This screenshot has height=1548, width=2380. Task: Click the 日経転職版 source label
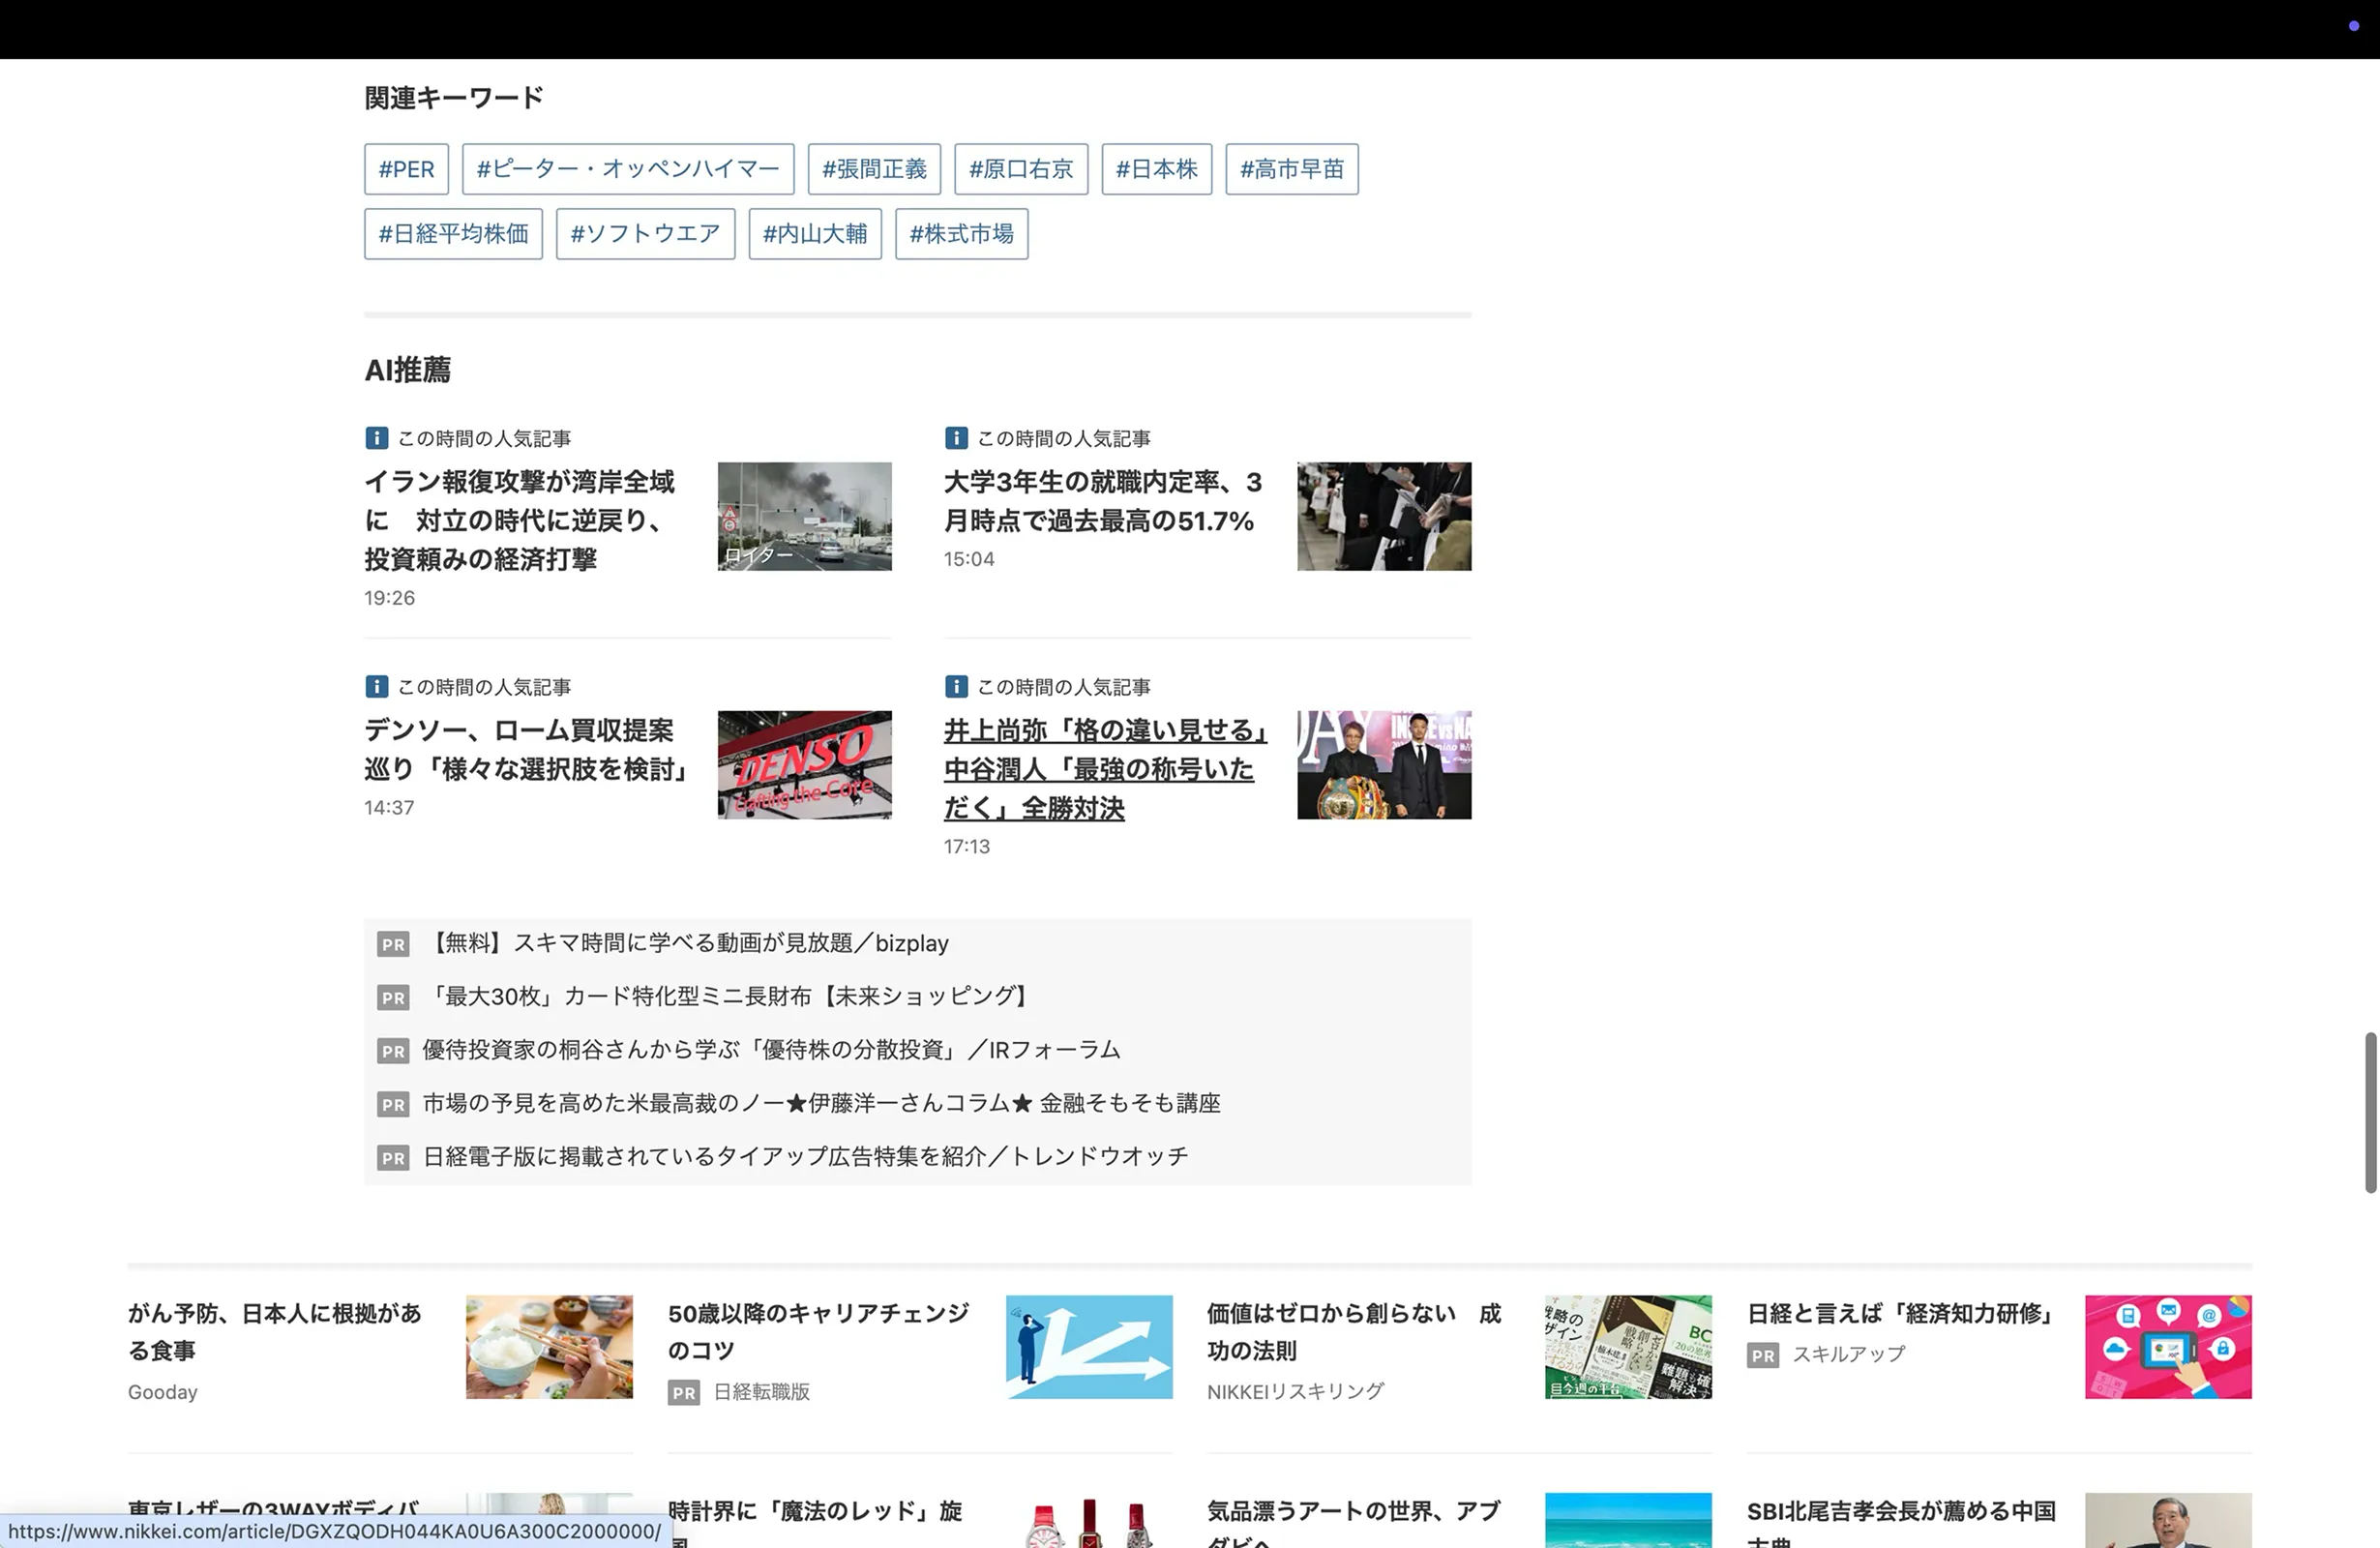[762, 1392]
